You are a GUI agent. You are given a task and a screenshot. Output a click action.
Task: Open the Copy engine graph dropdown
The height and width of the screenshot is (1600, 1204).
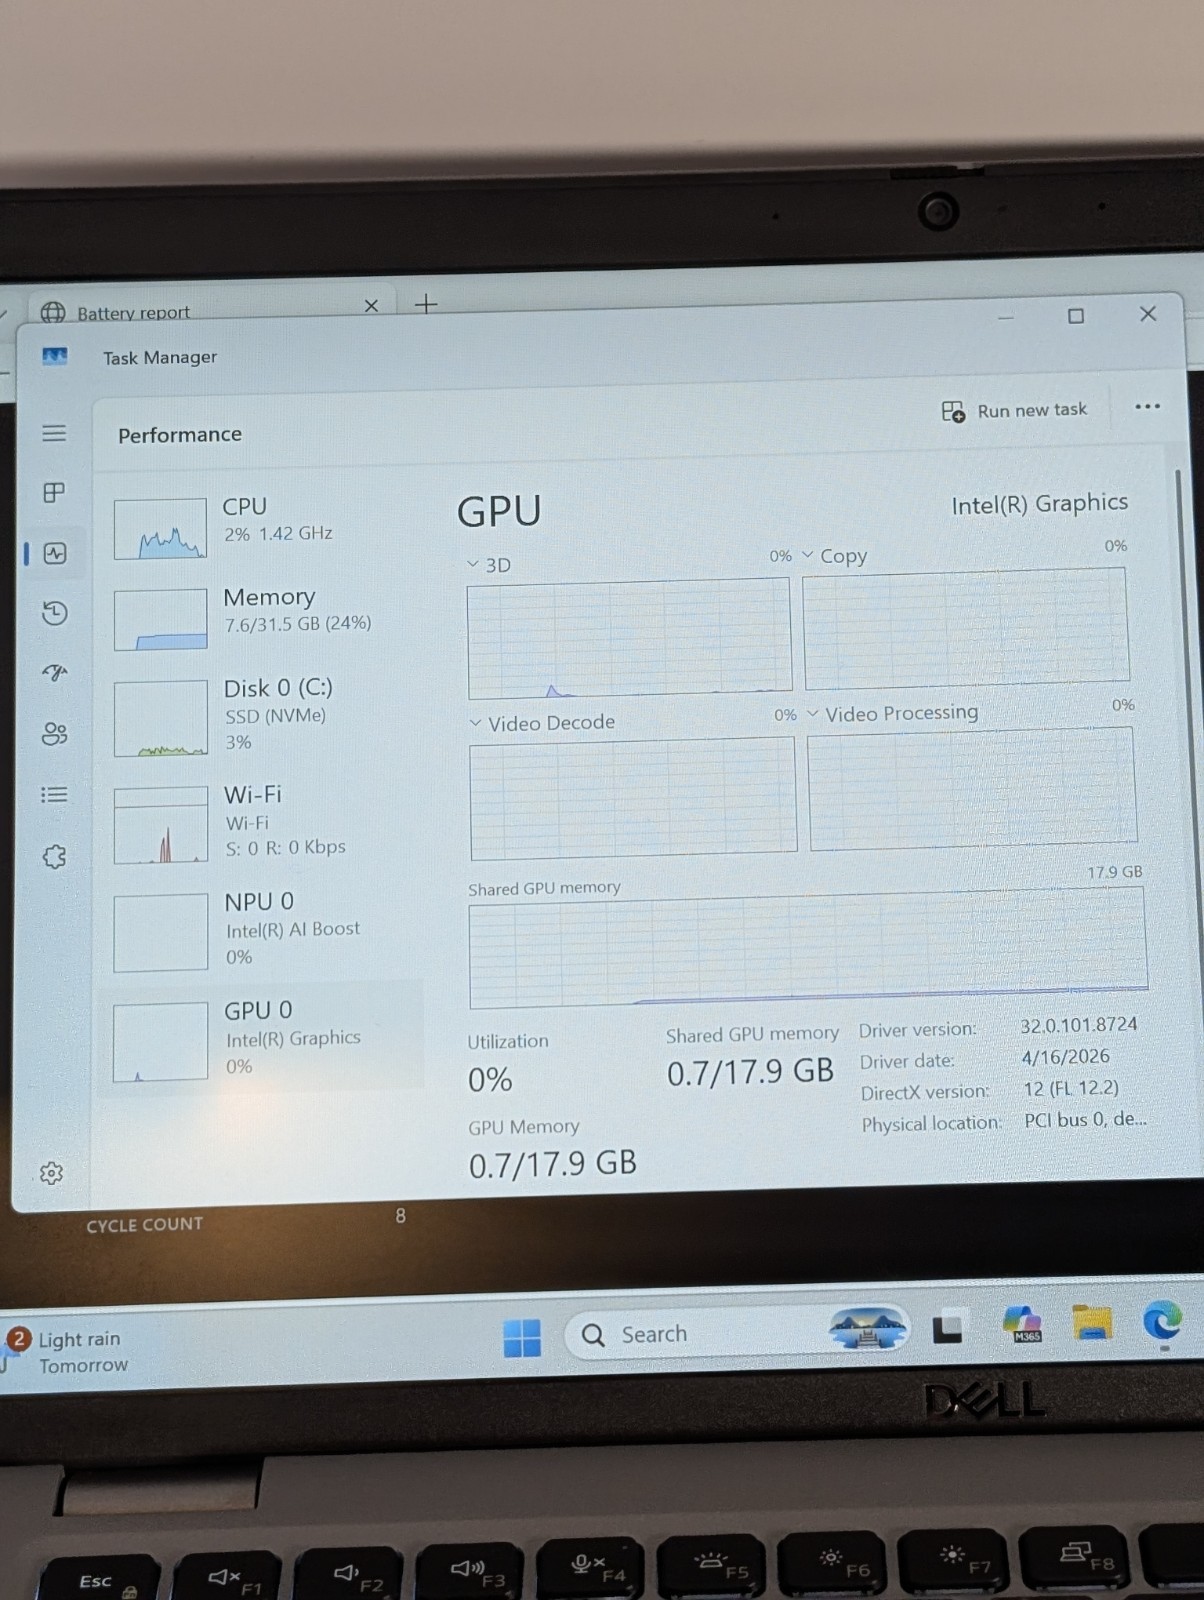click(808, 555)
